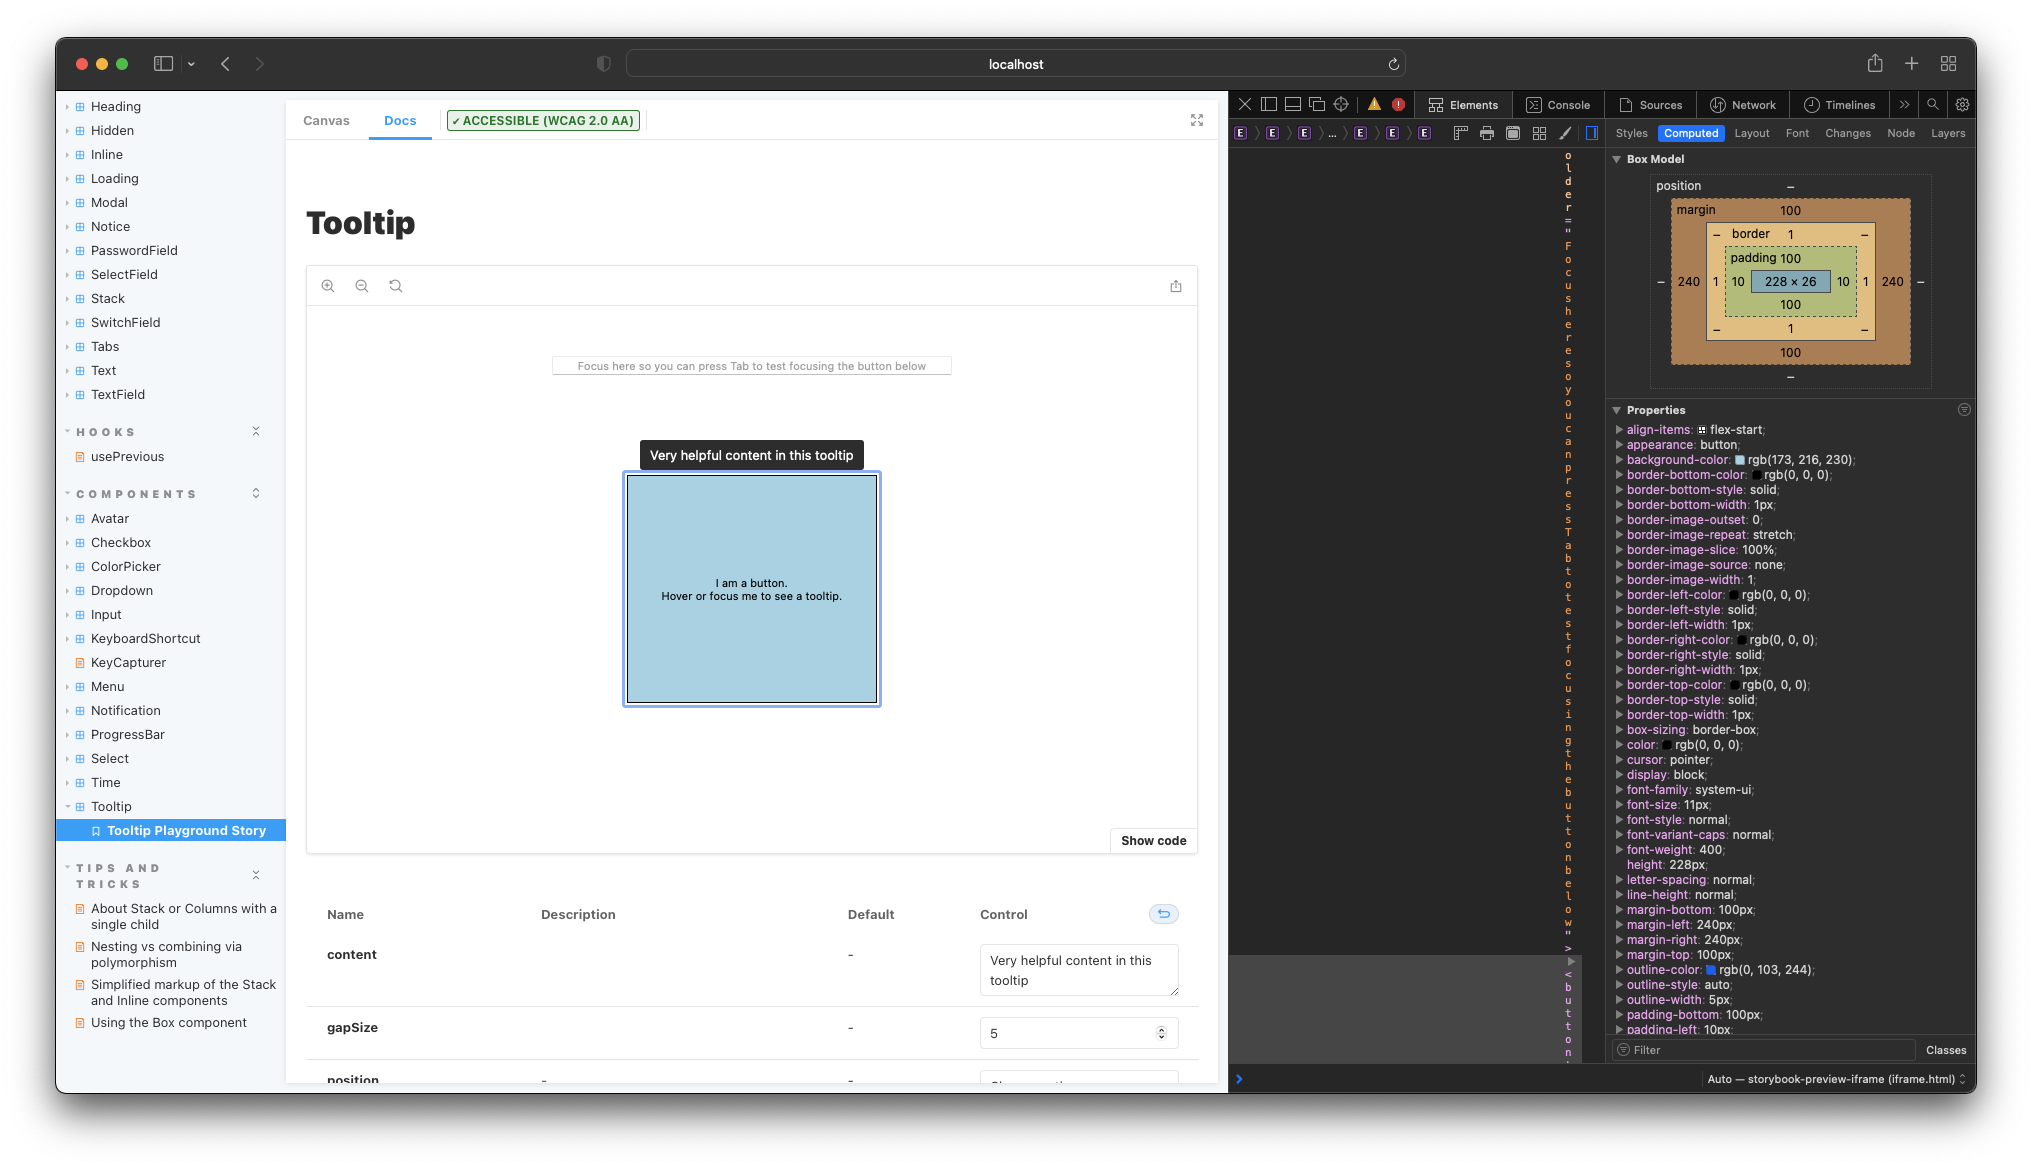Click the zoom in icon in preview toolbar
This screenshot has height=1167, width=2032.
click(328, 286)
